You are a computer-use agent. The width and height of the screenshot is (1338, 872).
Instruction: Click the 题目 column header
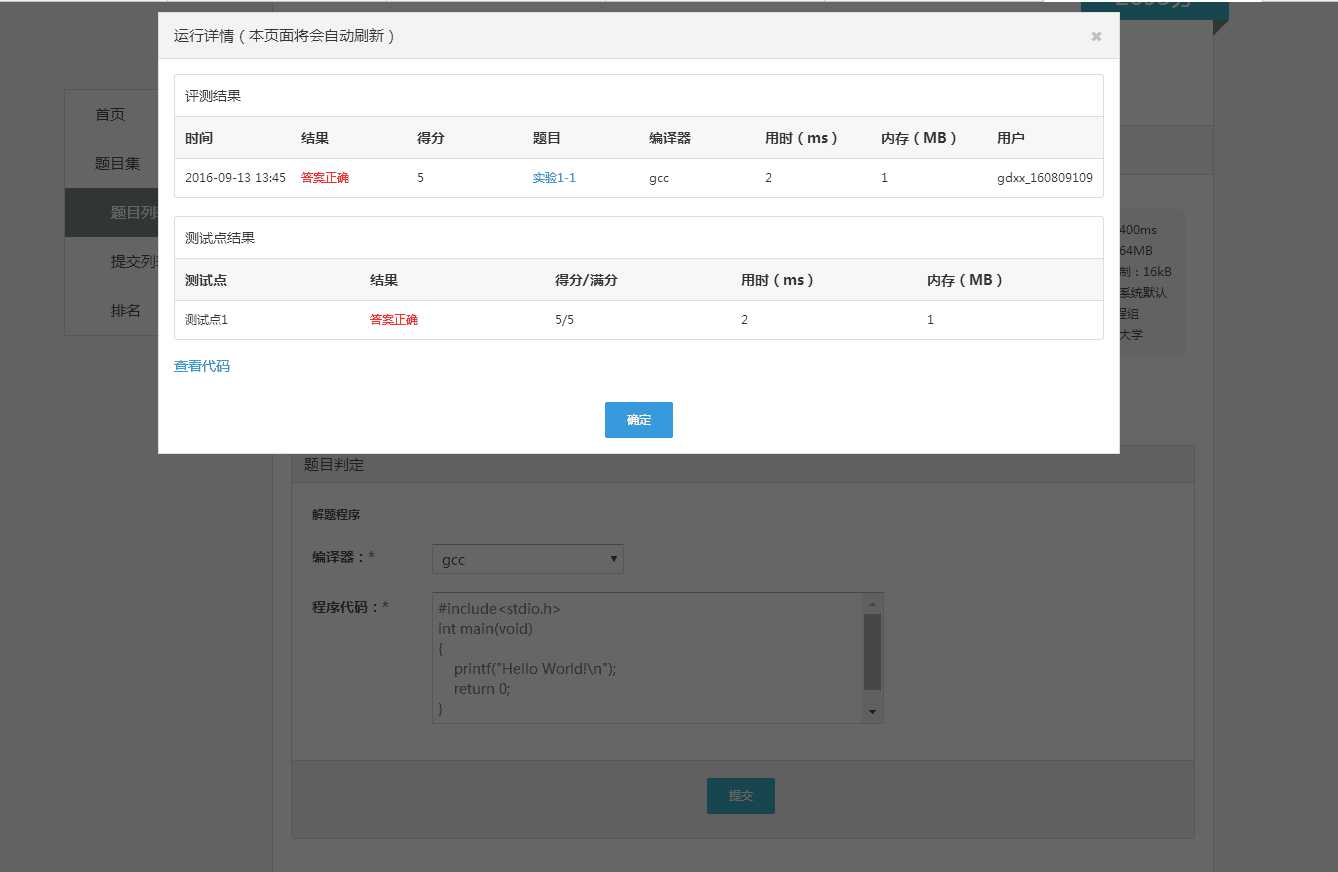(547, 138)
